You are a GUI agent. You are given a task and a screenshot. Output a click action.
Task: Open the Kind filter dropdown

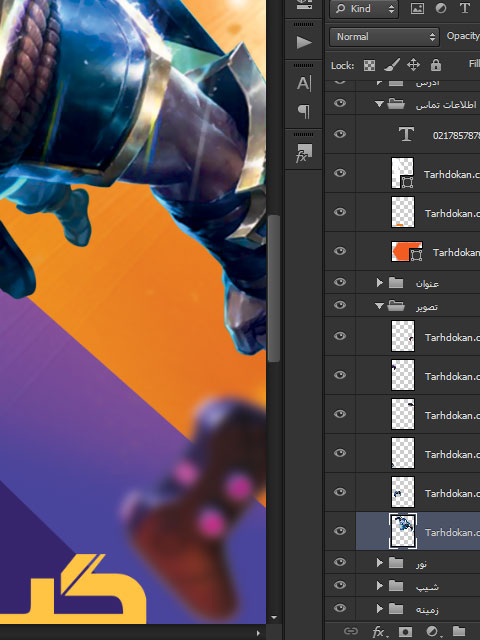point(364,9)
